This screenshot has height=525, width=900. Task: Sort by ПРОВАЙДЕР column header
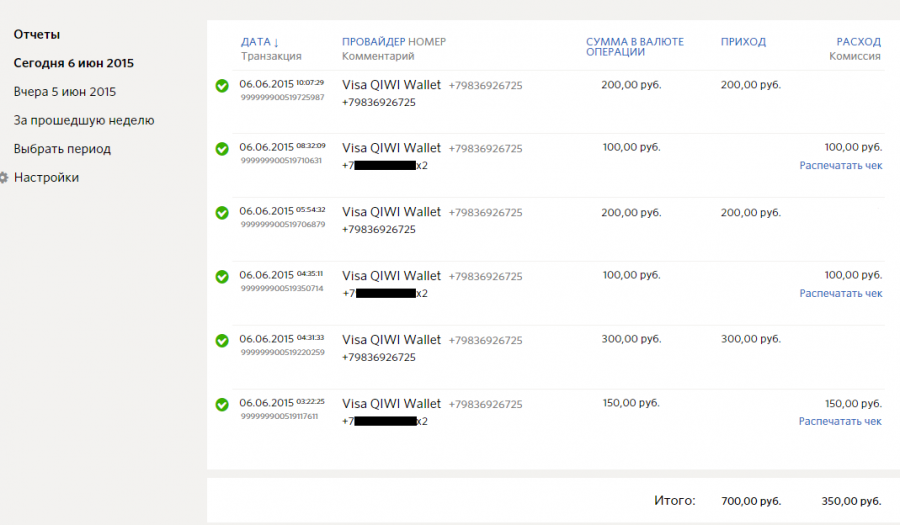(x=374, y=42)
